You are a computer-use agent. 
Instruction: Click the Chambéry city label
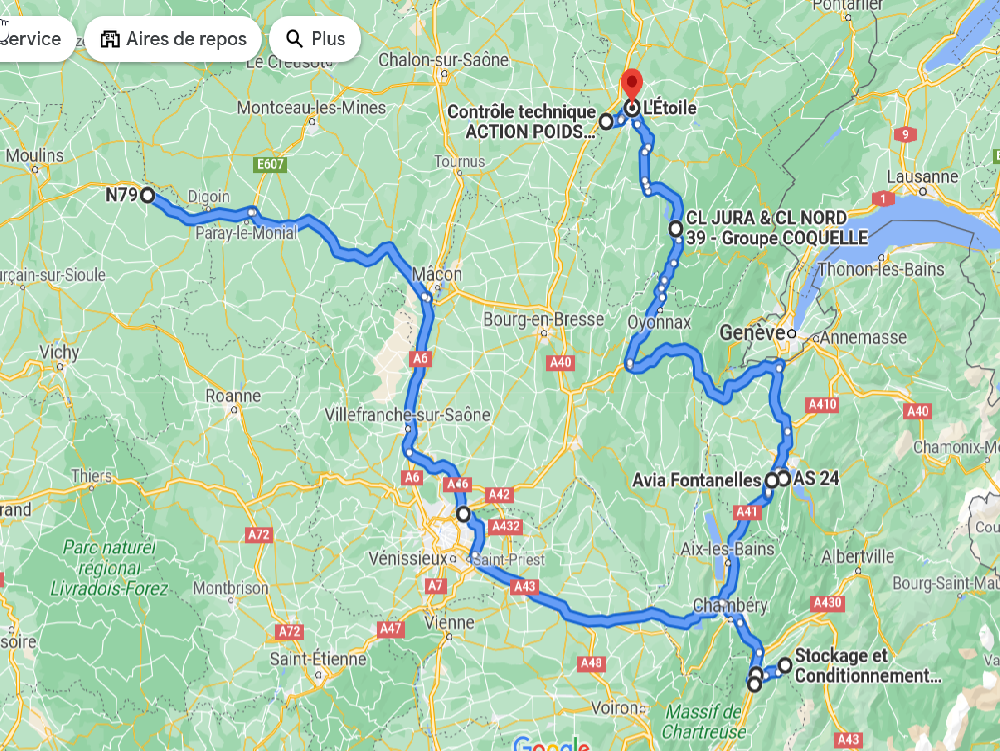point(730,604)
